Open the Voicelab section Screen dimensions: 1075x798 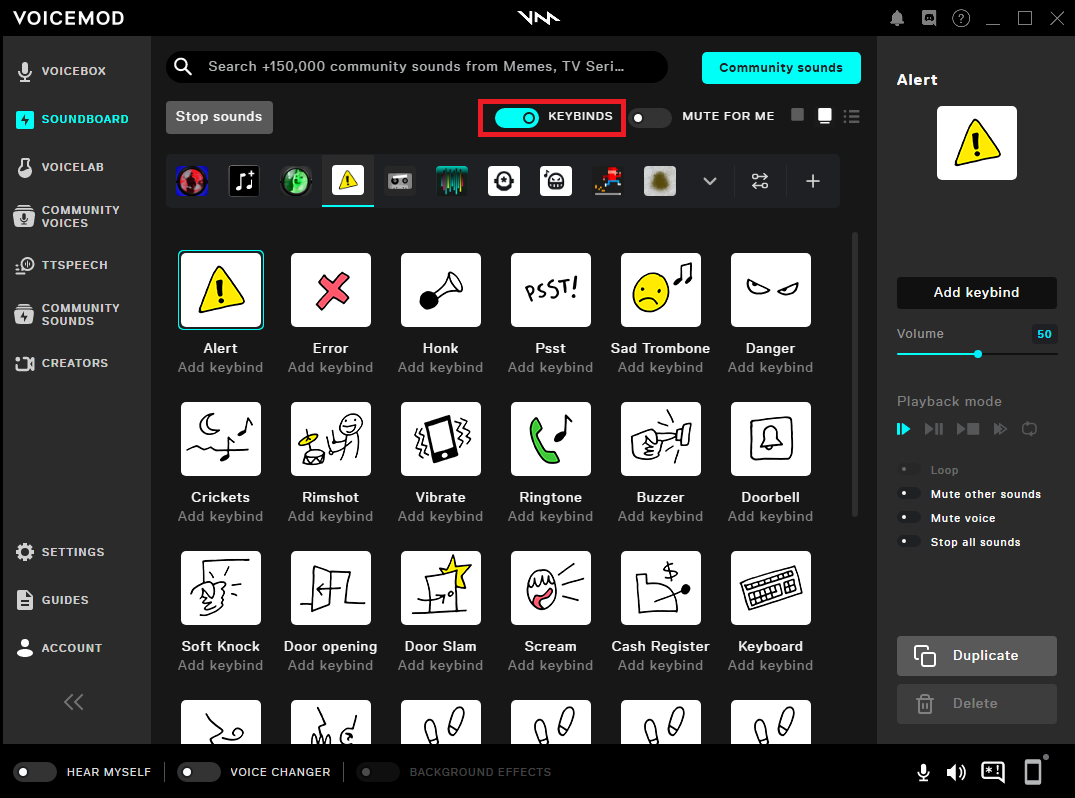point(72,167)
